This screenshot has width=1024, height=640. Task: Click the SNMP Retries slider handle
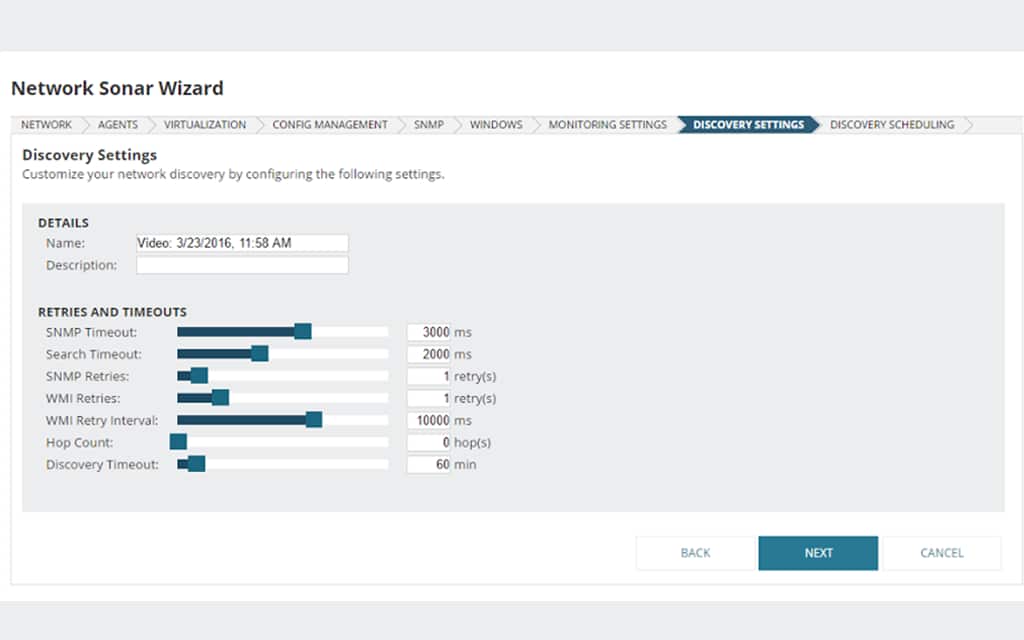(198, 375)
